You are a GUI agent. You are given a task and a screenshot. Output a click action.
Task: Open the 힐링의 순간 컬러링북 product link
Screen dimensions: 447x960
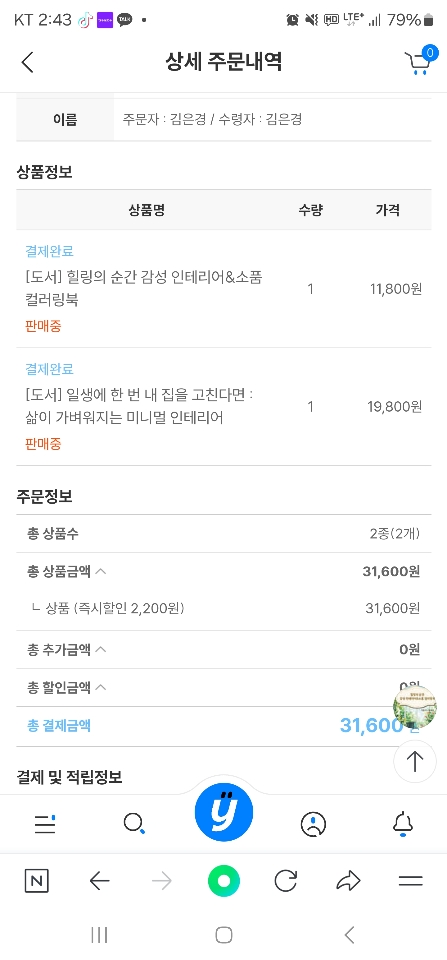tap(144, 288)
